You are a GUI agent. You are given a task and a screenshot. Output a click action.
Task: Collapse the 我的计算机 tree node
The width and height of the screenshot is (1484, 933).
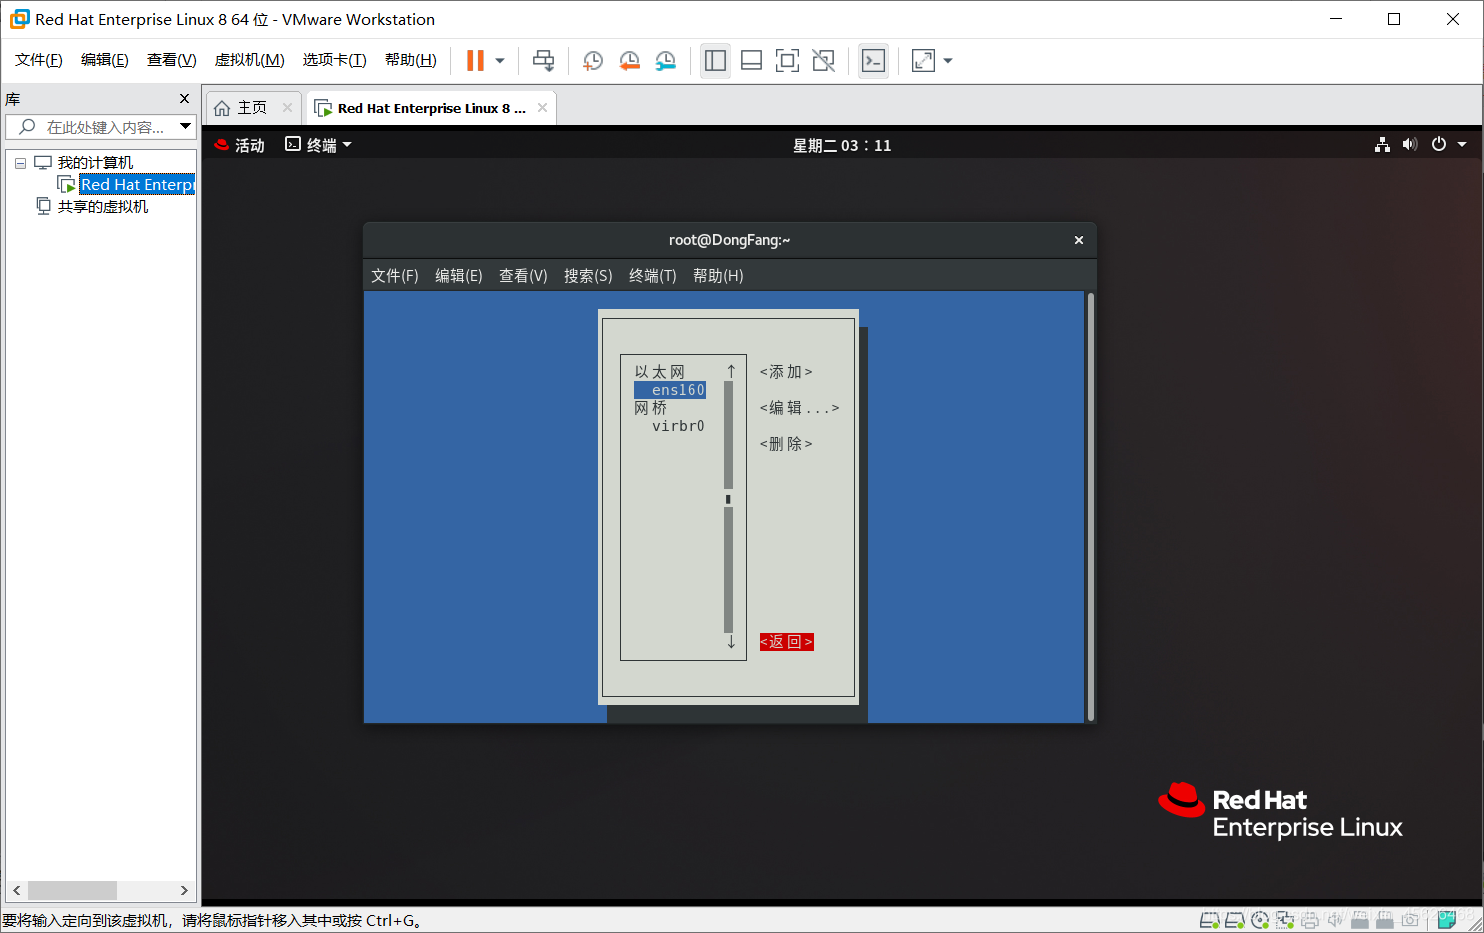point(20,163)
